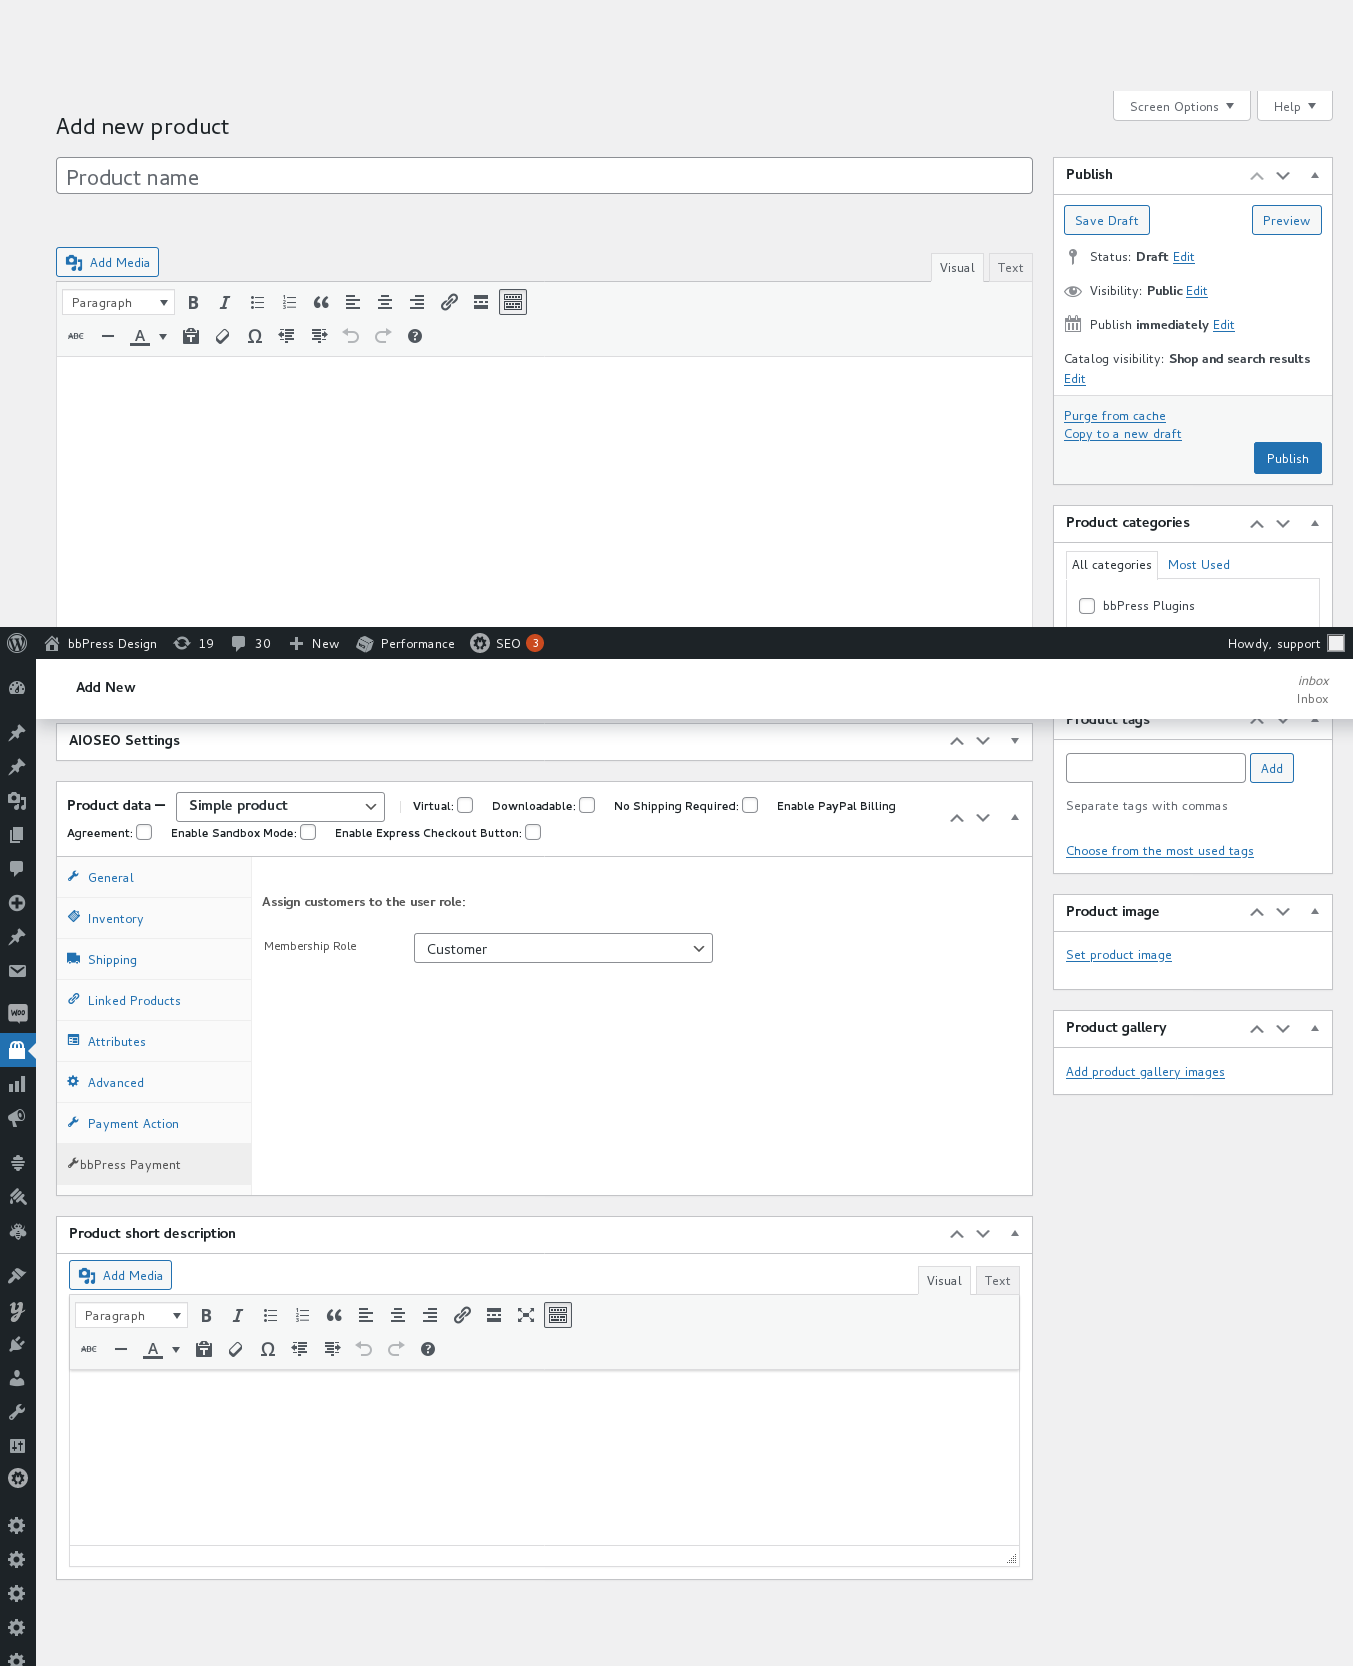Screen dimensions: 1353x1666
Task: Insert bulleted list in top product editor
Action: (257, 302)
